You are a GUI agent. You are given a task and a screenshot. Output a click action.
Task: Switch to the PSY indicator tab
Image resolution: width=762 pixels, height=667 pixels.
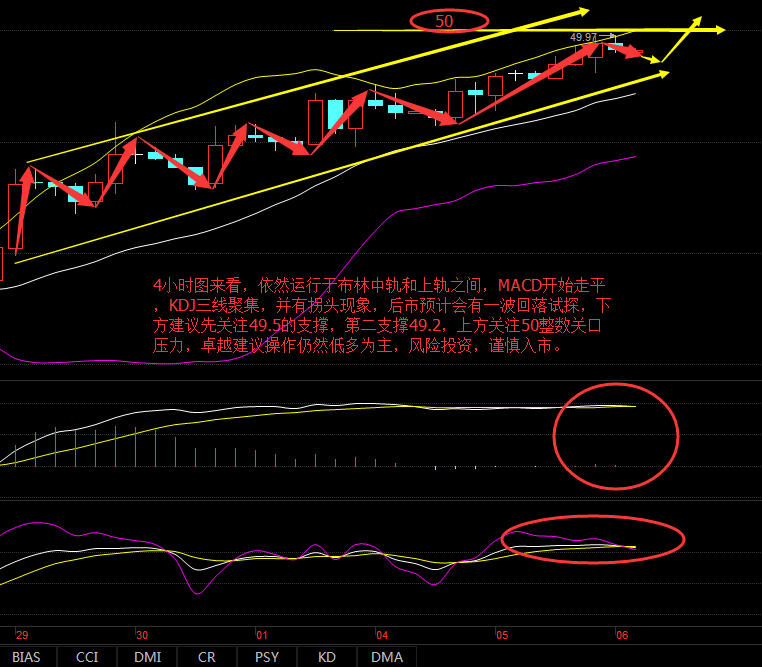click(x=267, y=657)
